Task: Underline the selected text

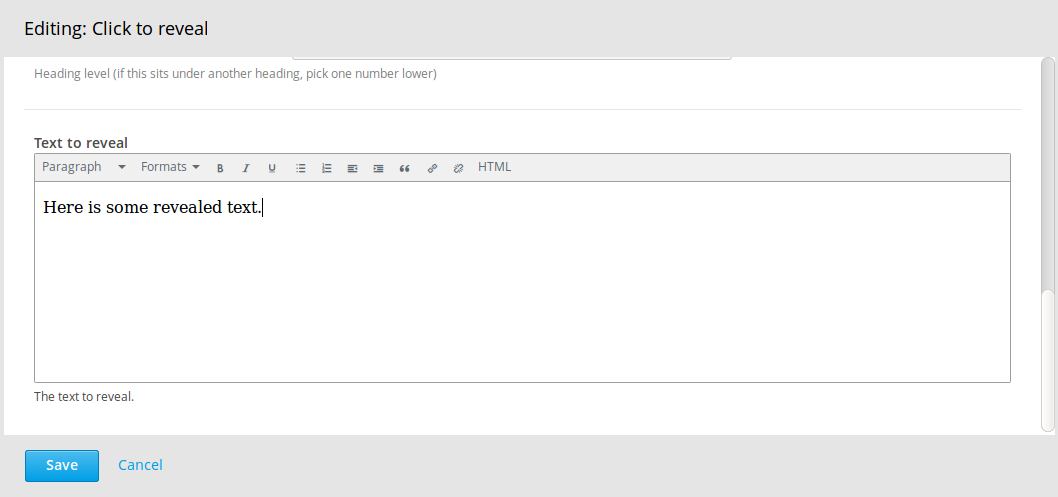Action: pos(272,168)
